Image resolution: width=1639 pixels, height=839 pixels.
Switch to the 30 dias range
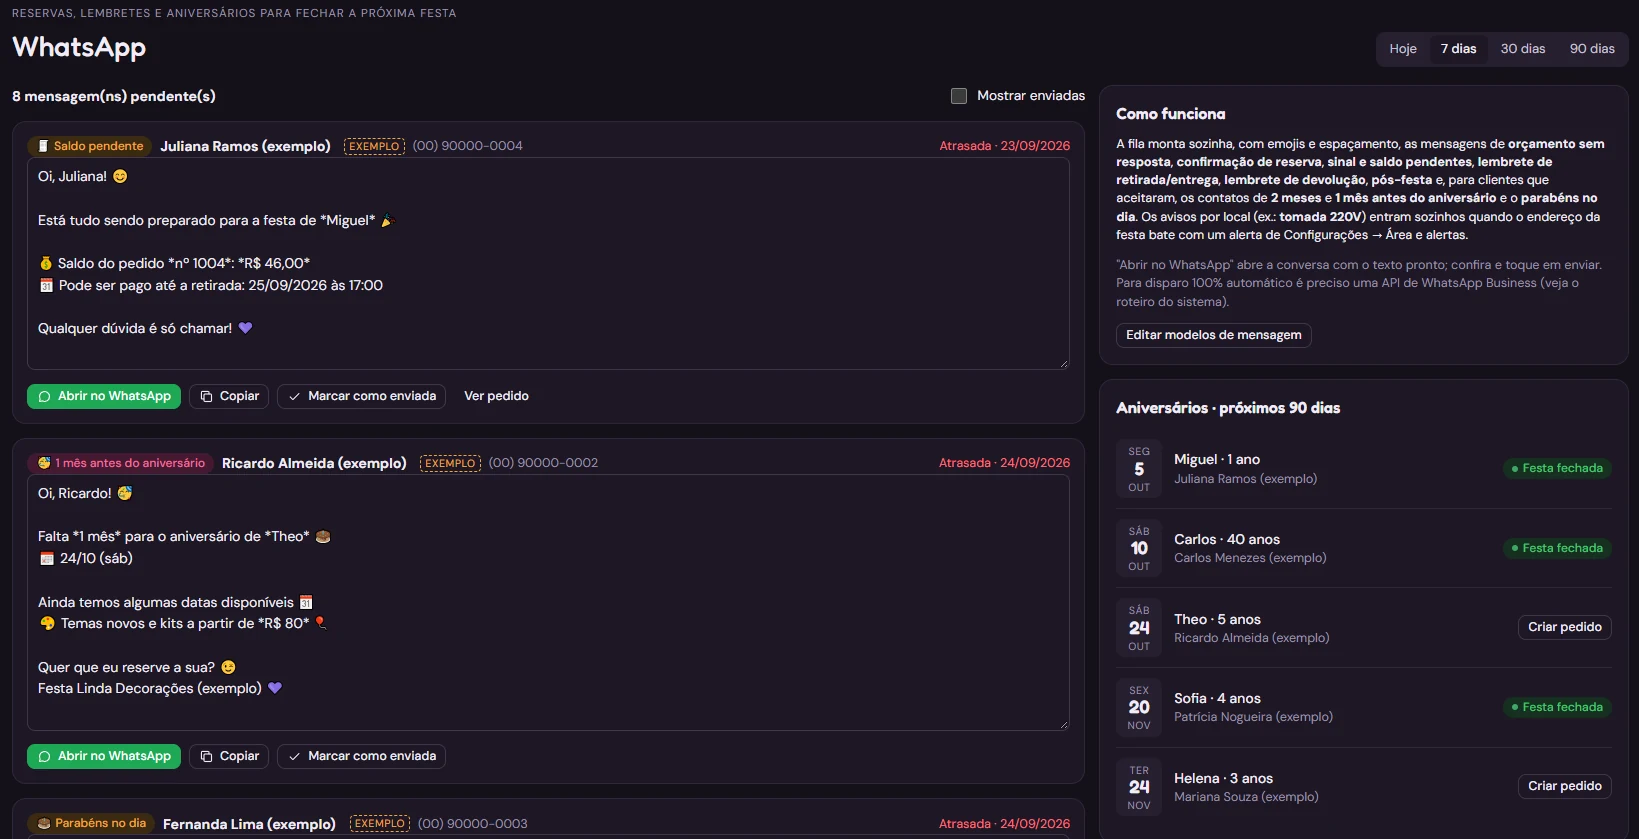tap(1522, 49)
